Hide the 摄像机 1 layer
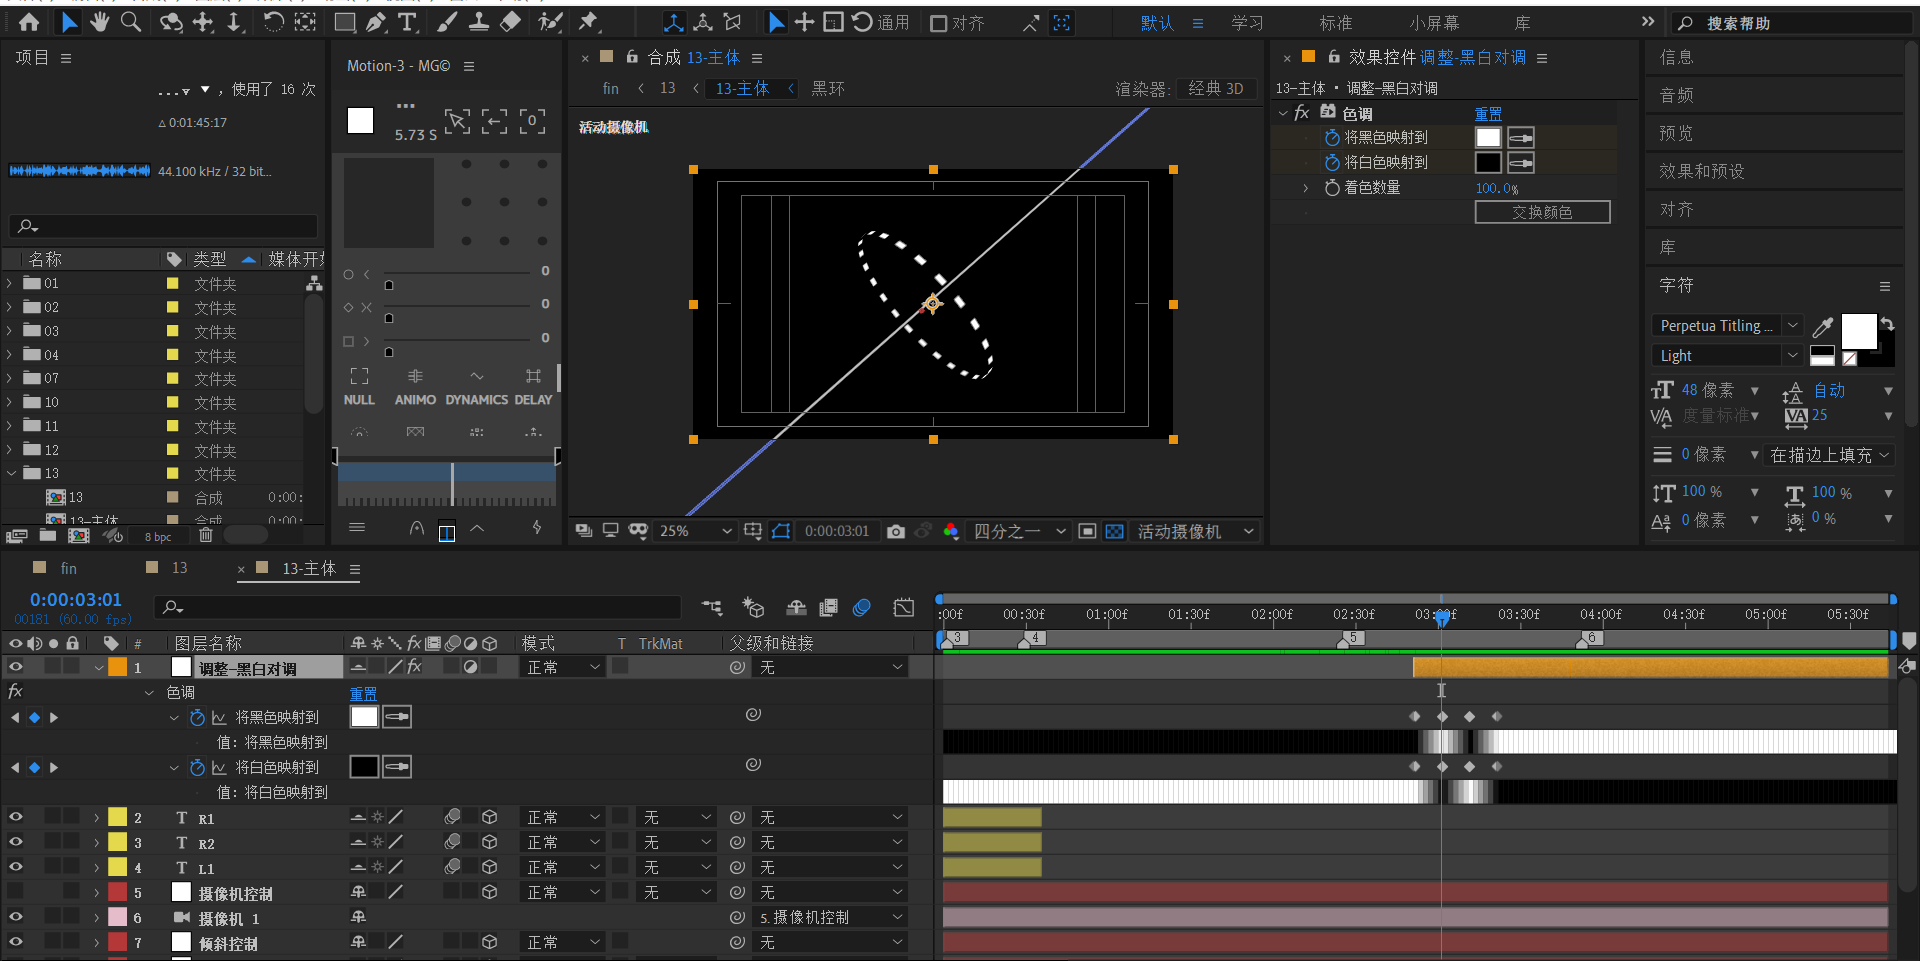 pyautogui.click(x=15, y=917)
